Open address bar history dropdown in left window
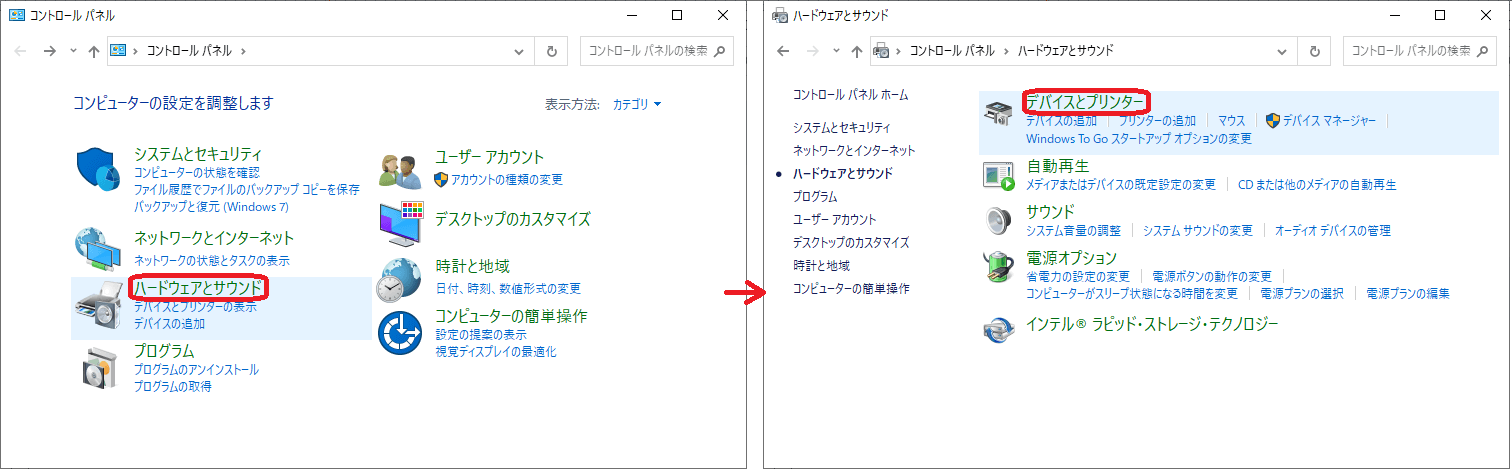This screenshot has height=472, width=1512. coord(518,51)
